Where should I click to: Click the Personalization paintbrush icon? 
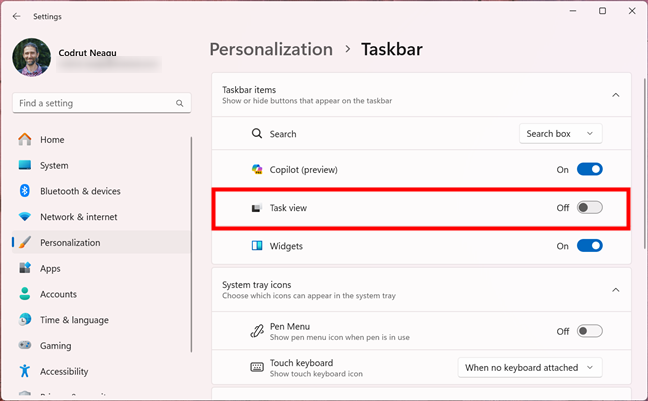pyautogui.click(x=25, y=242)
